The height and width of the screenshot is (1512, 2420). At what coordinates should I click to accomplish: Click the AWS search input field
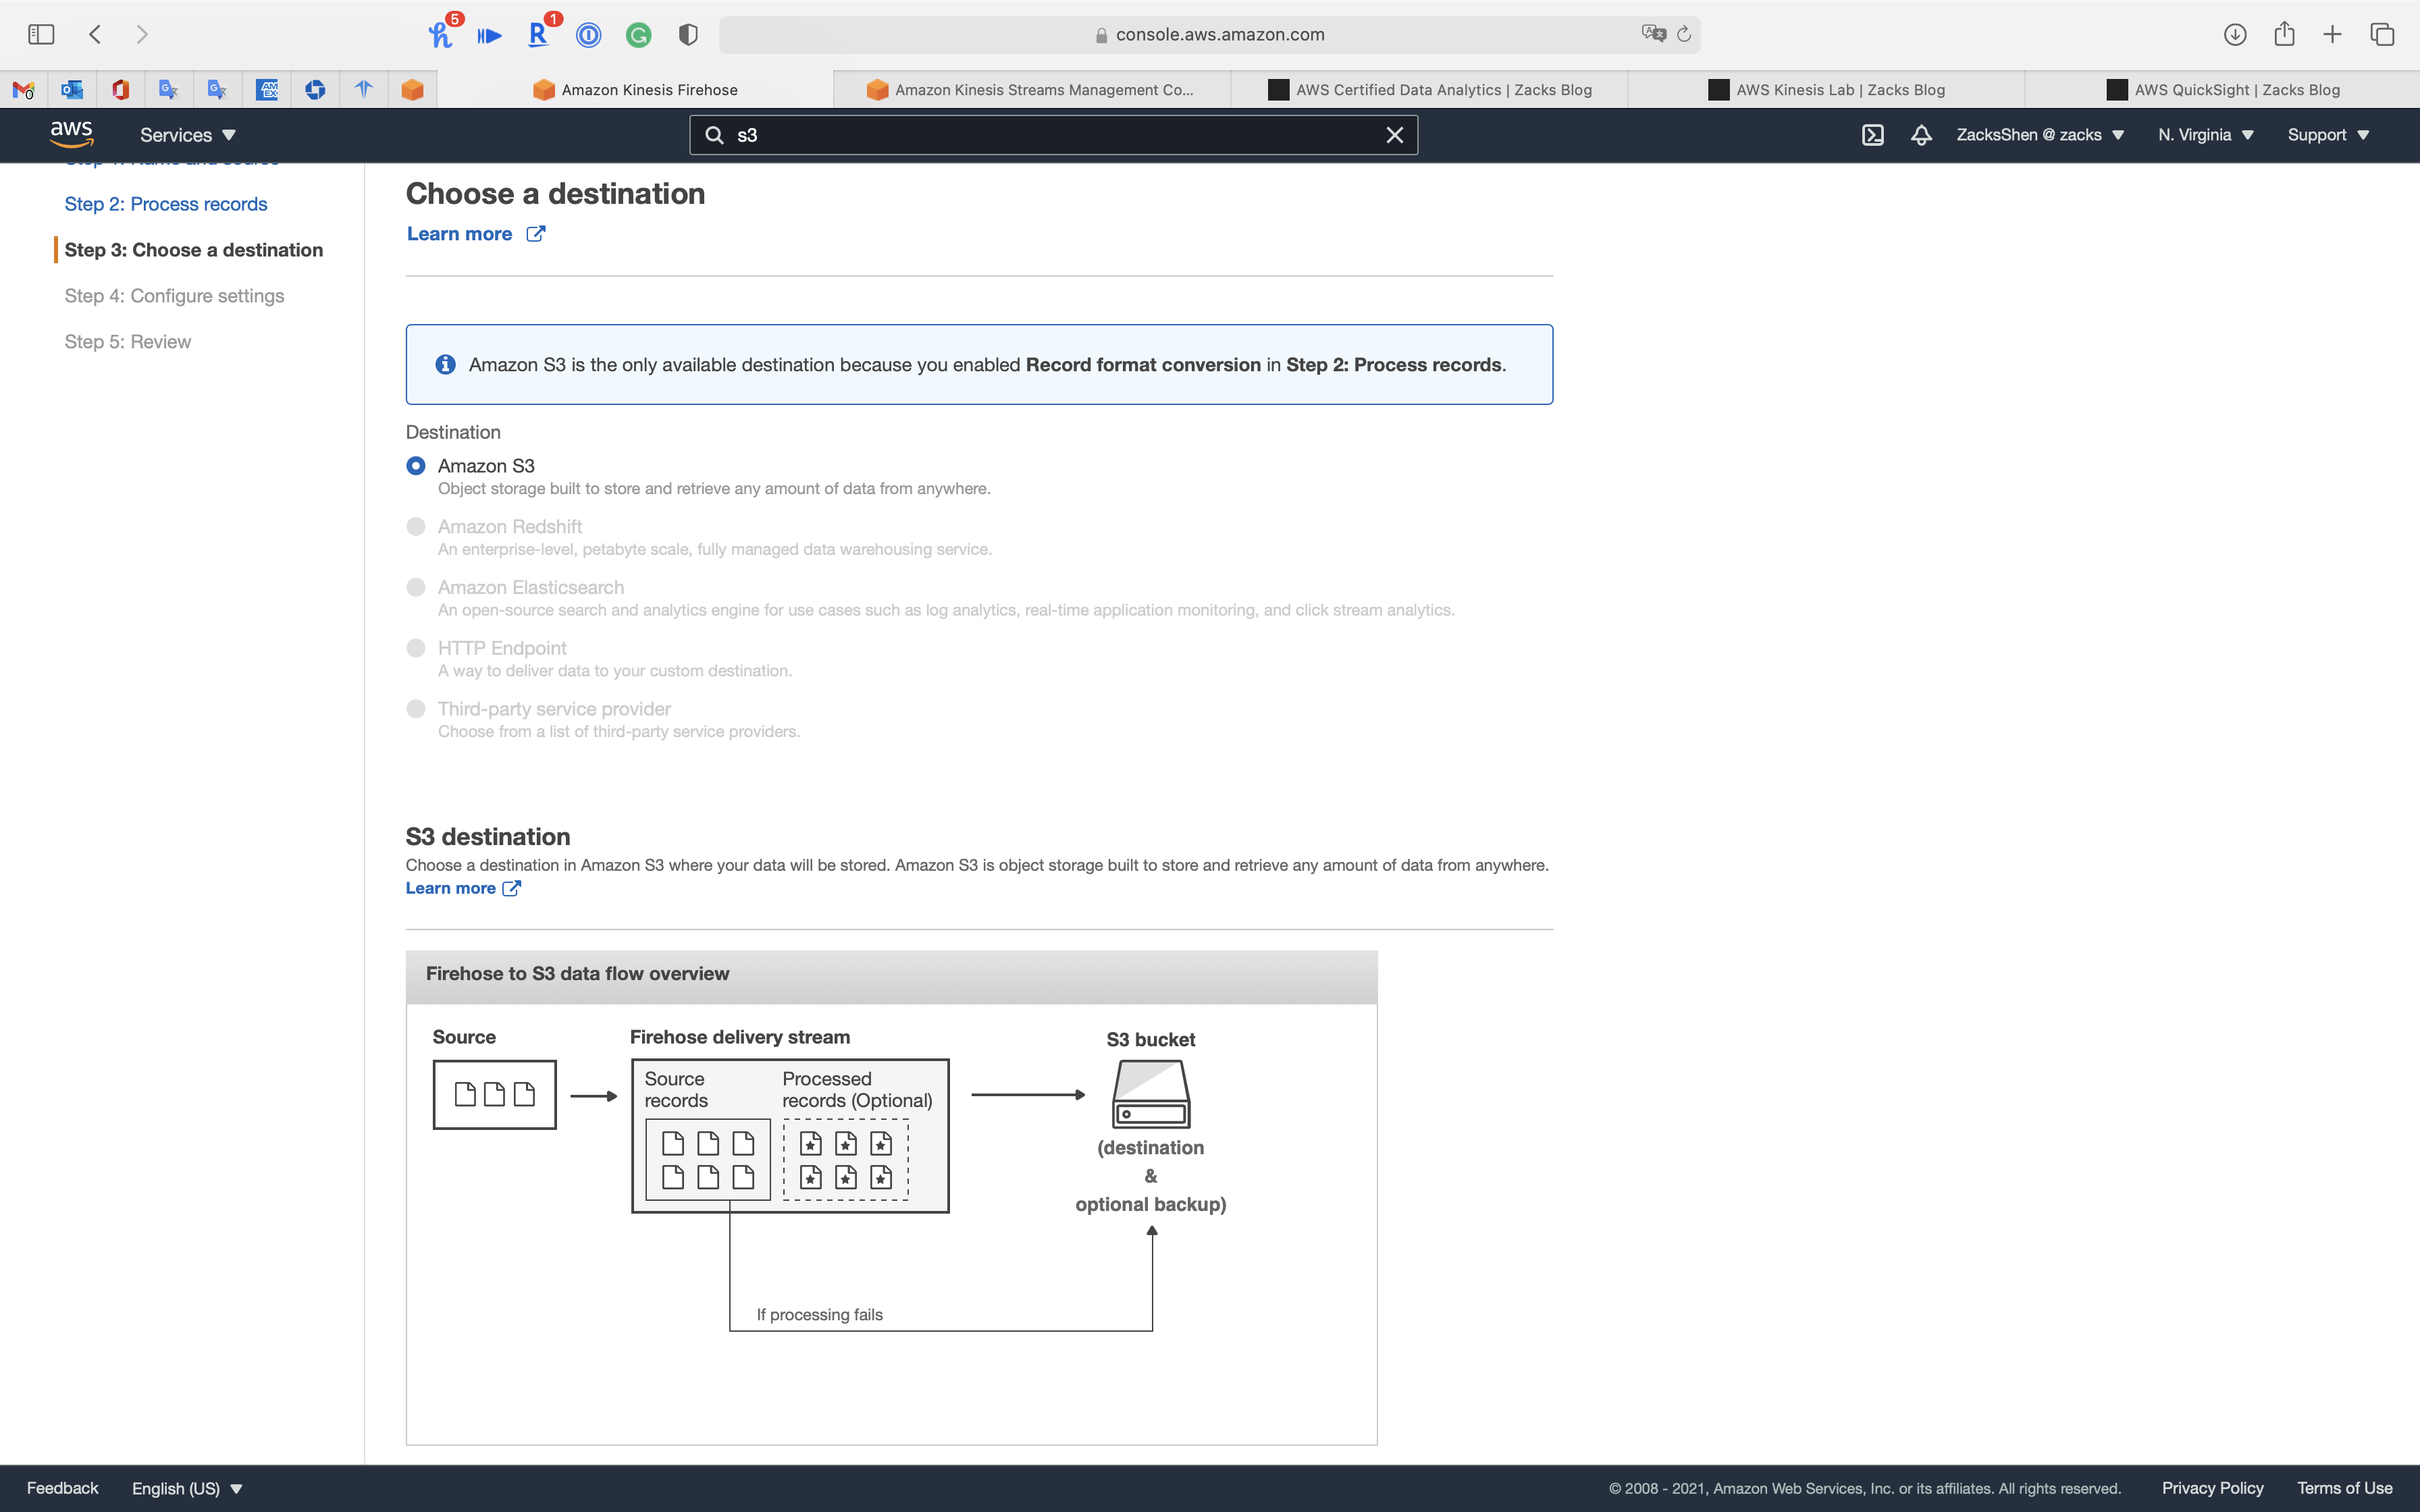pos(1050,135)
